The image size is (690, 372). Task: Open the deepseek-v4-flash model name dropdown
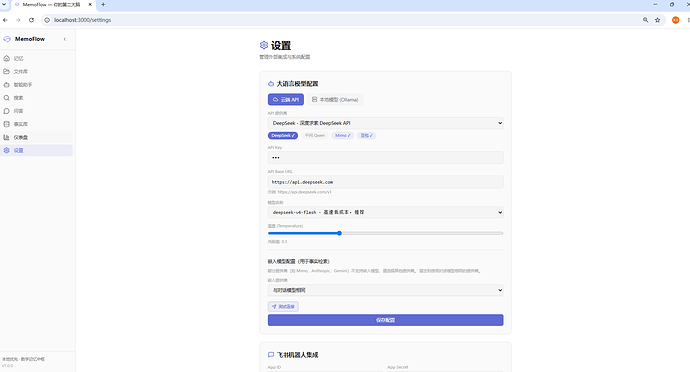coord(385,212)
